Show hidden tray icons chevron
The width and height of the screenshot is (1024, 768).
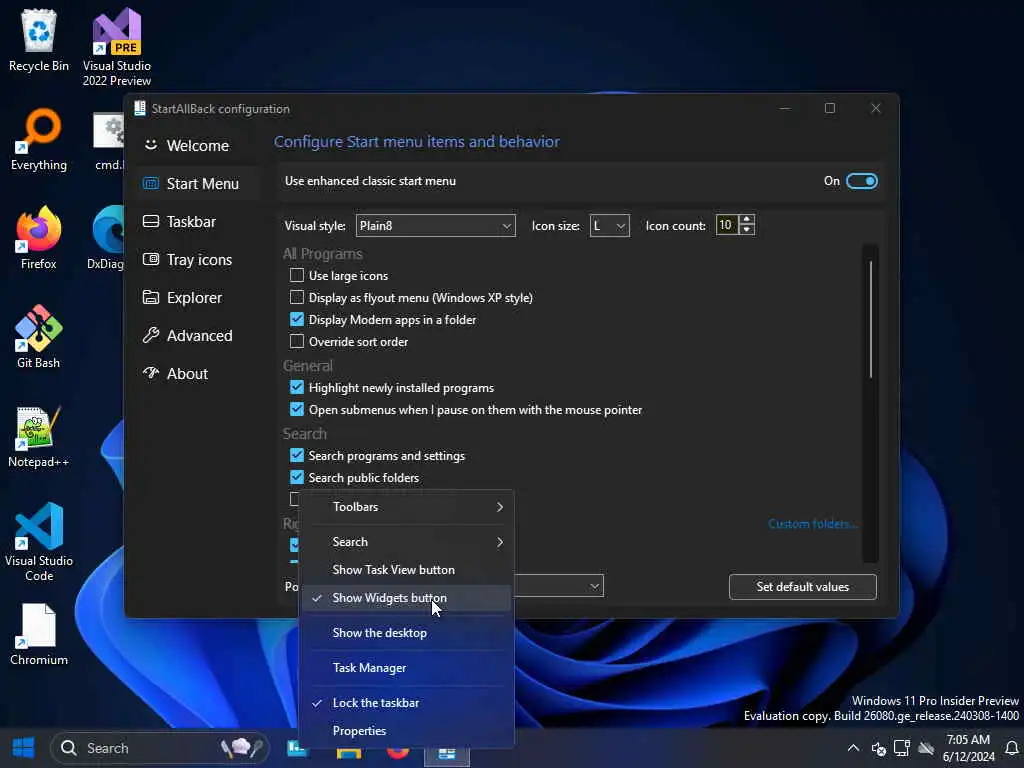tap(853, 748)
